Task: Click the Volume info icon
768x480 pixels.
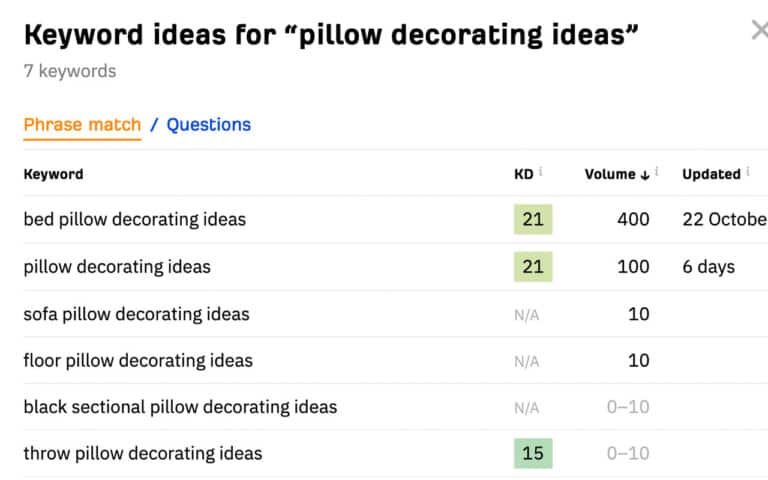Action: 657,172
